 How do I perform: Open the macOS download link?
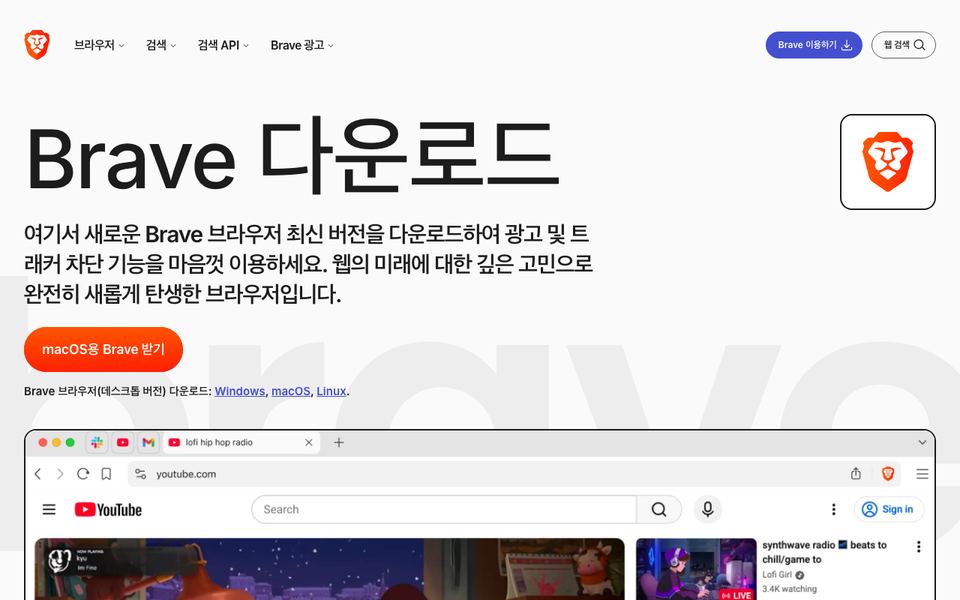[291, 391]
